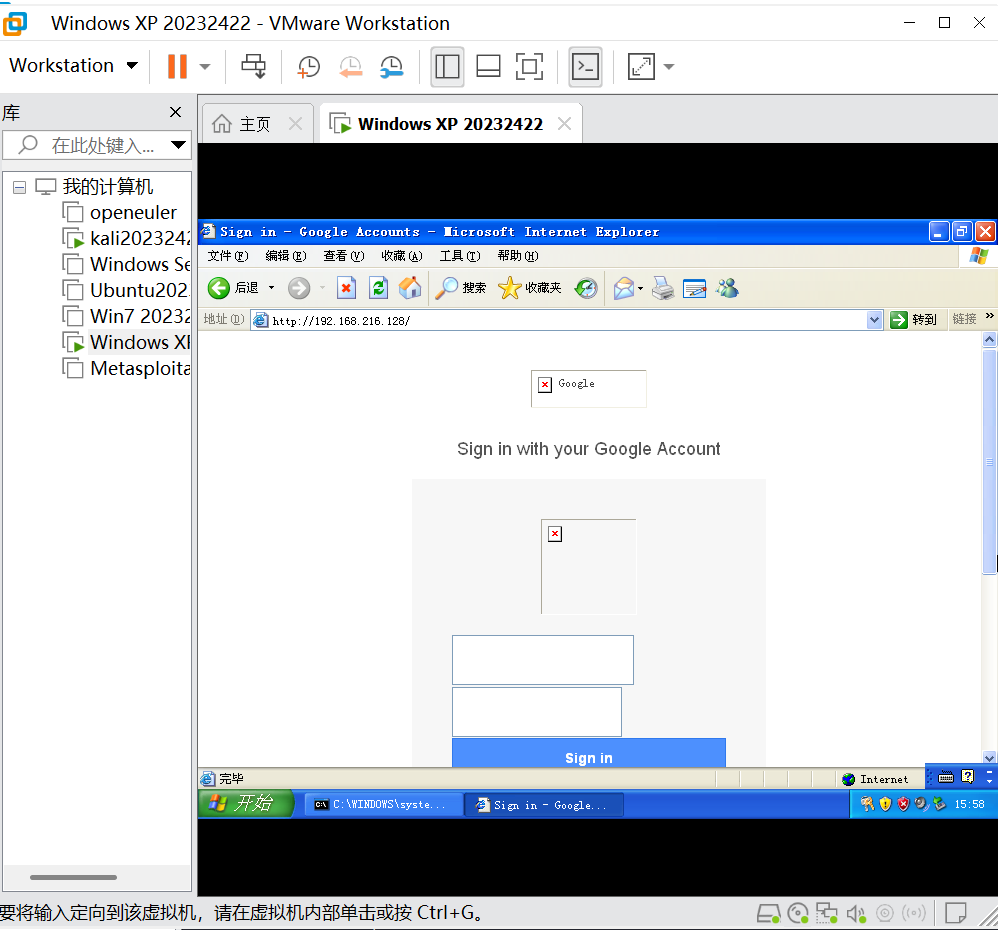Screen dimensions: 998x930
Task: Open the 文件 menu in Internet Explorer
Action: coord(227,256)
